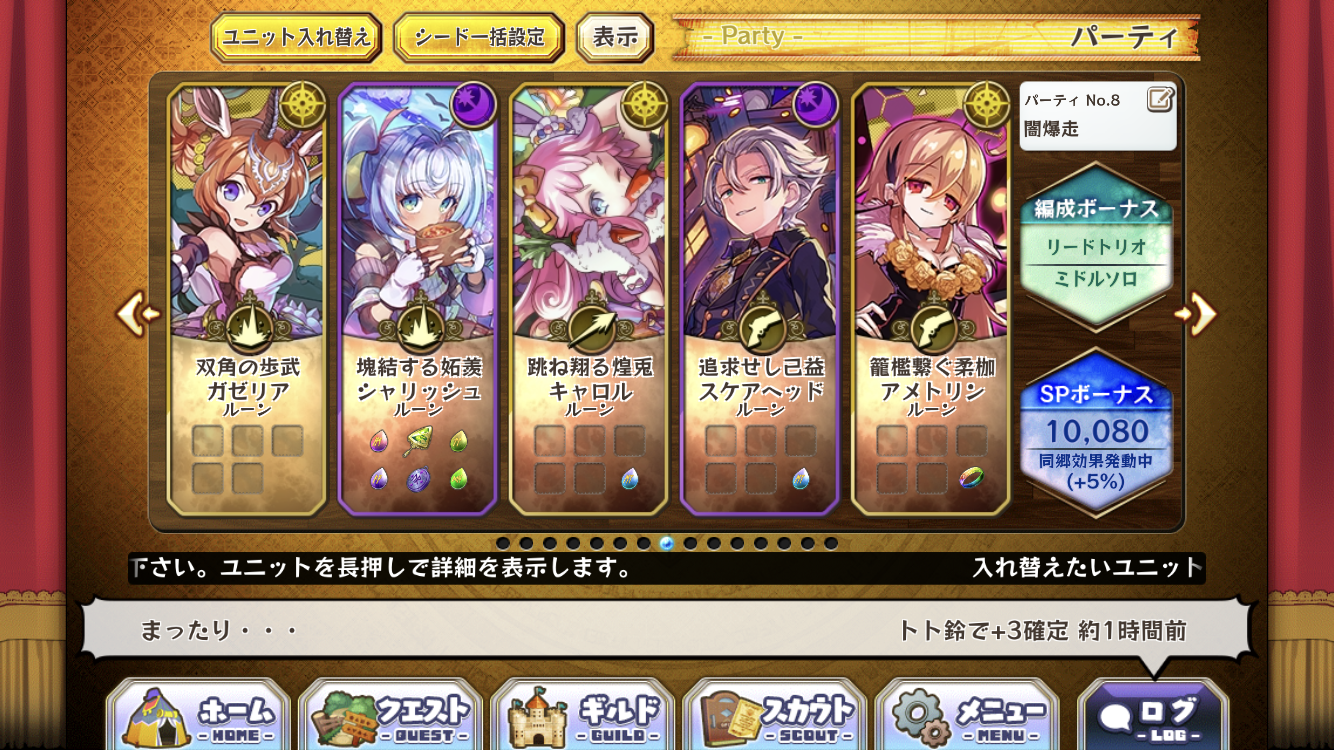The image size is (1334, 750).
Task: Open the 表示 display options button
Action: 615,38
